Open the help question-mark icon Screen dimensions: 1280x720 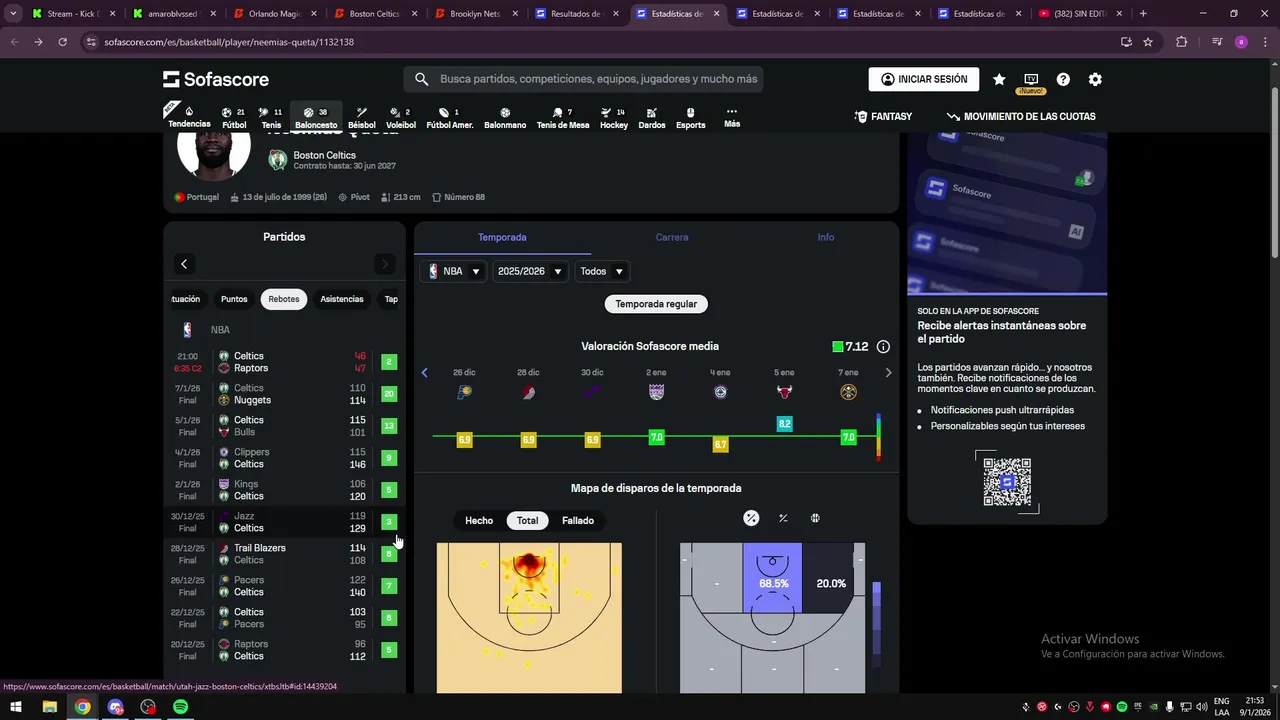click(x=1063, y=79)
